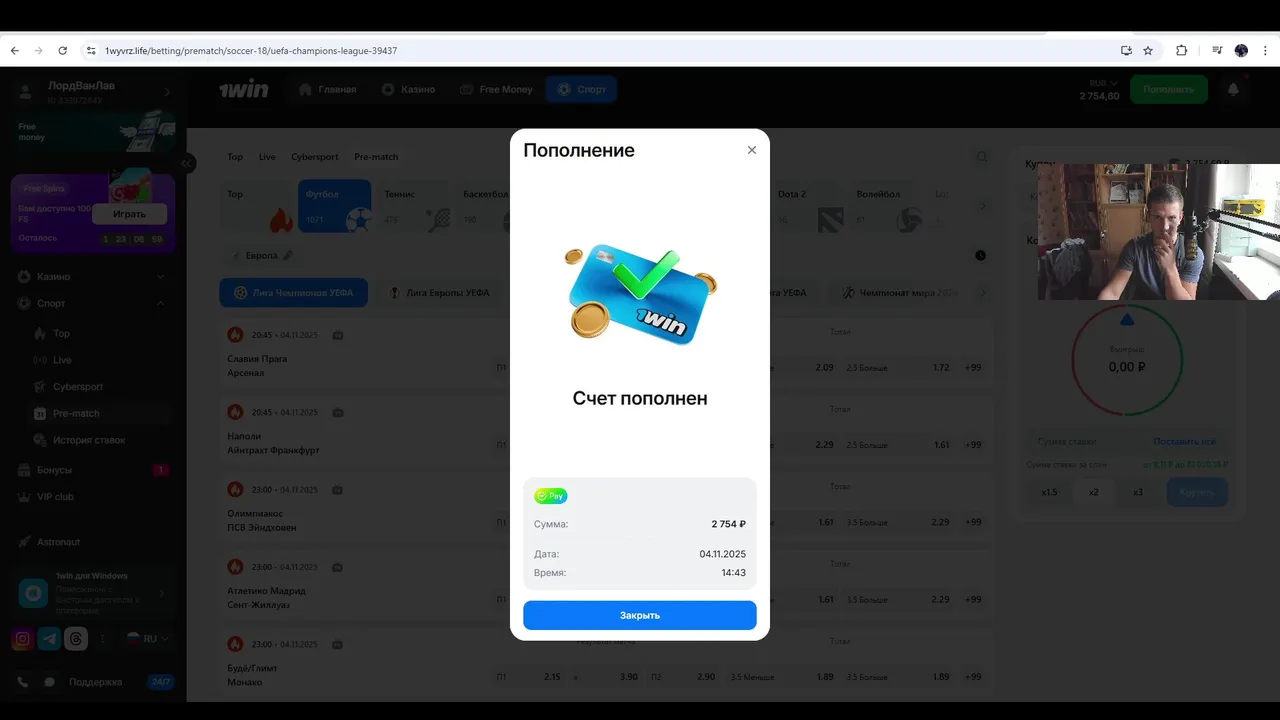
Task: Open browser extensions puzzle icon
Action: click(1181, 50)
